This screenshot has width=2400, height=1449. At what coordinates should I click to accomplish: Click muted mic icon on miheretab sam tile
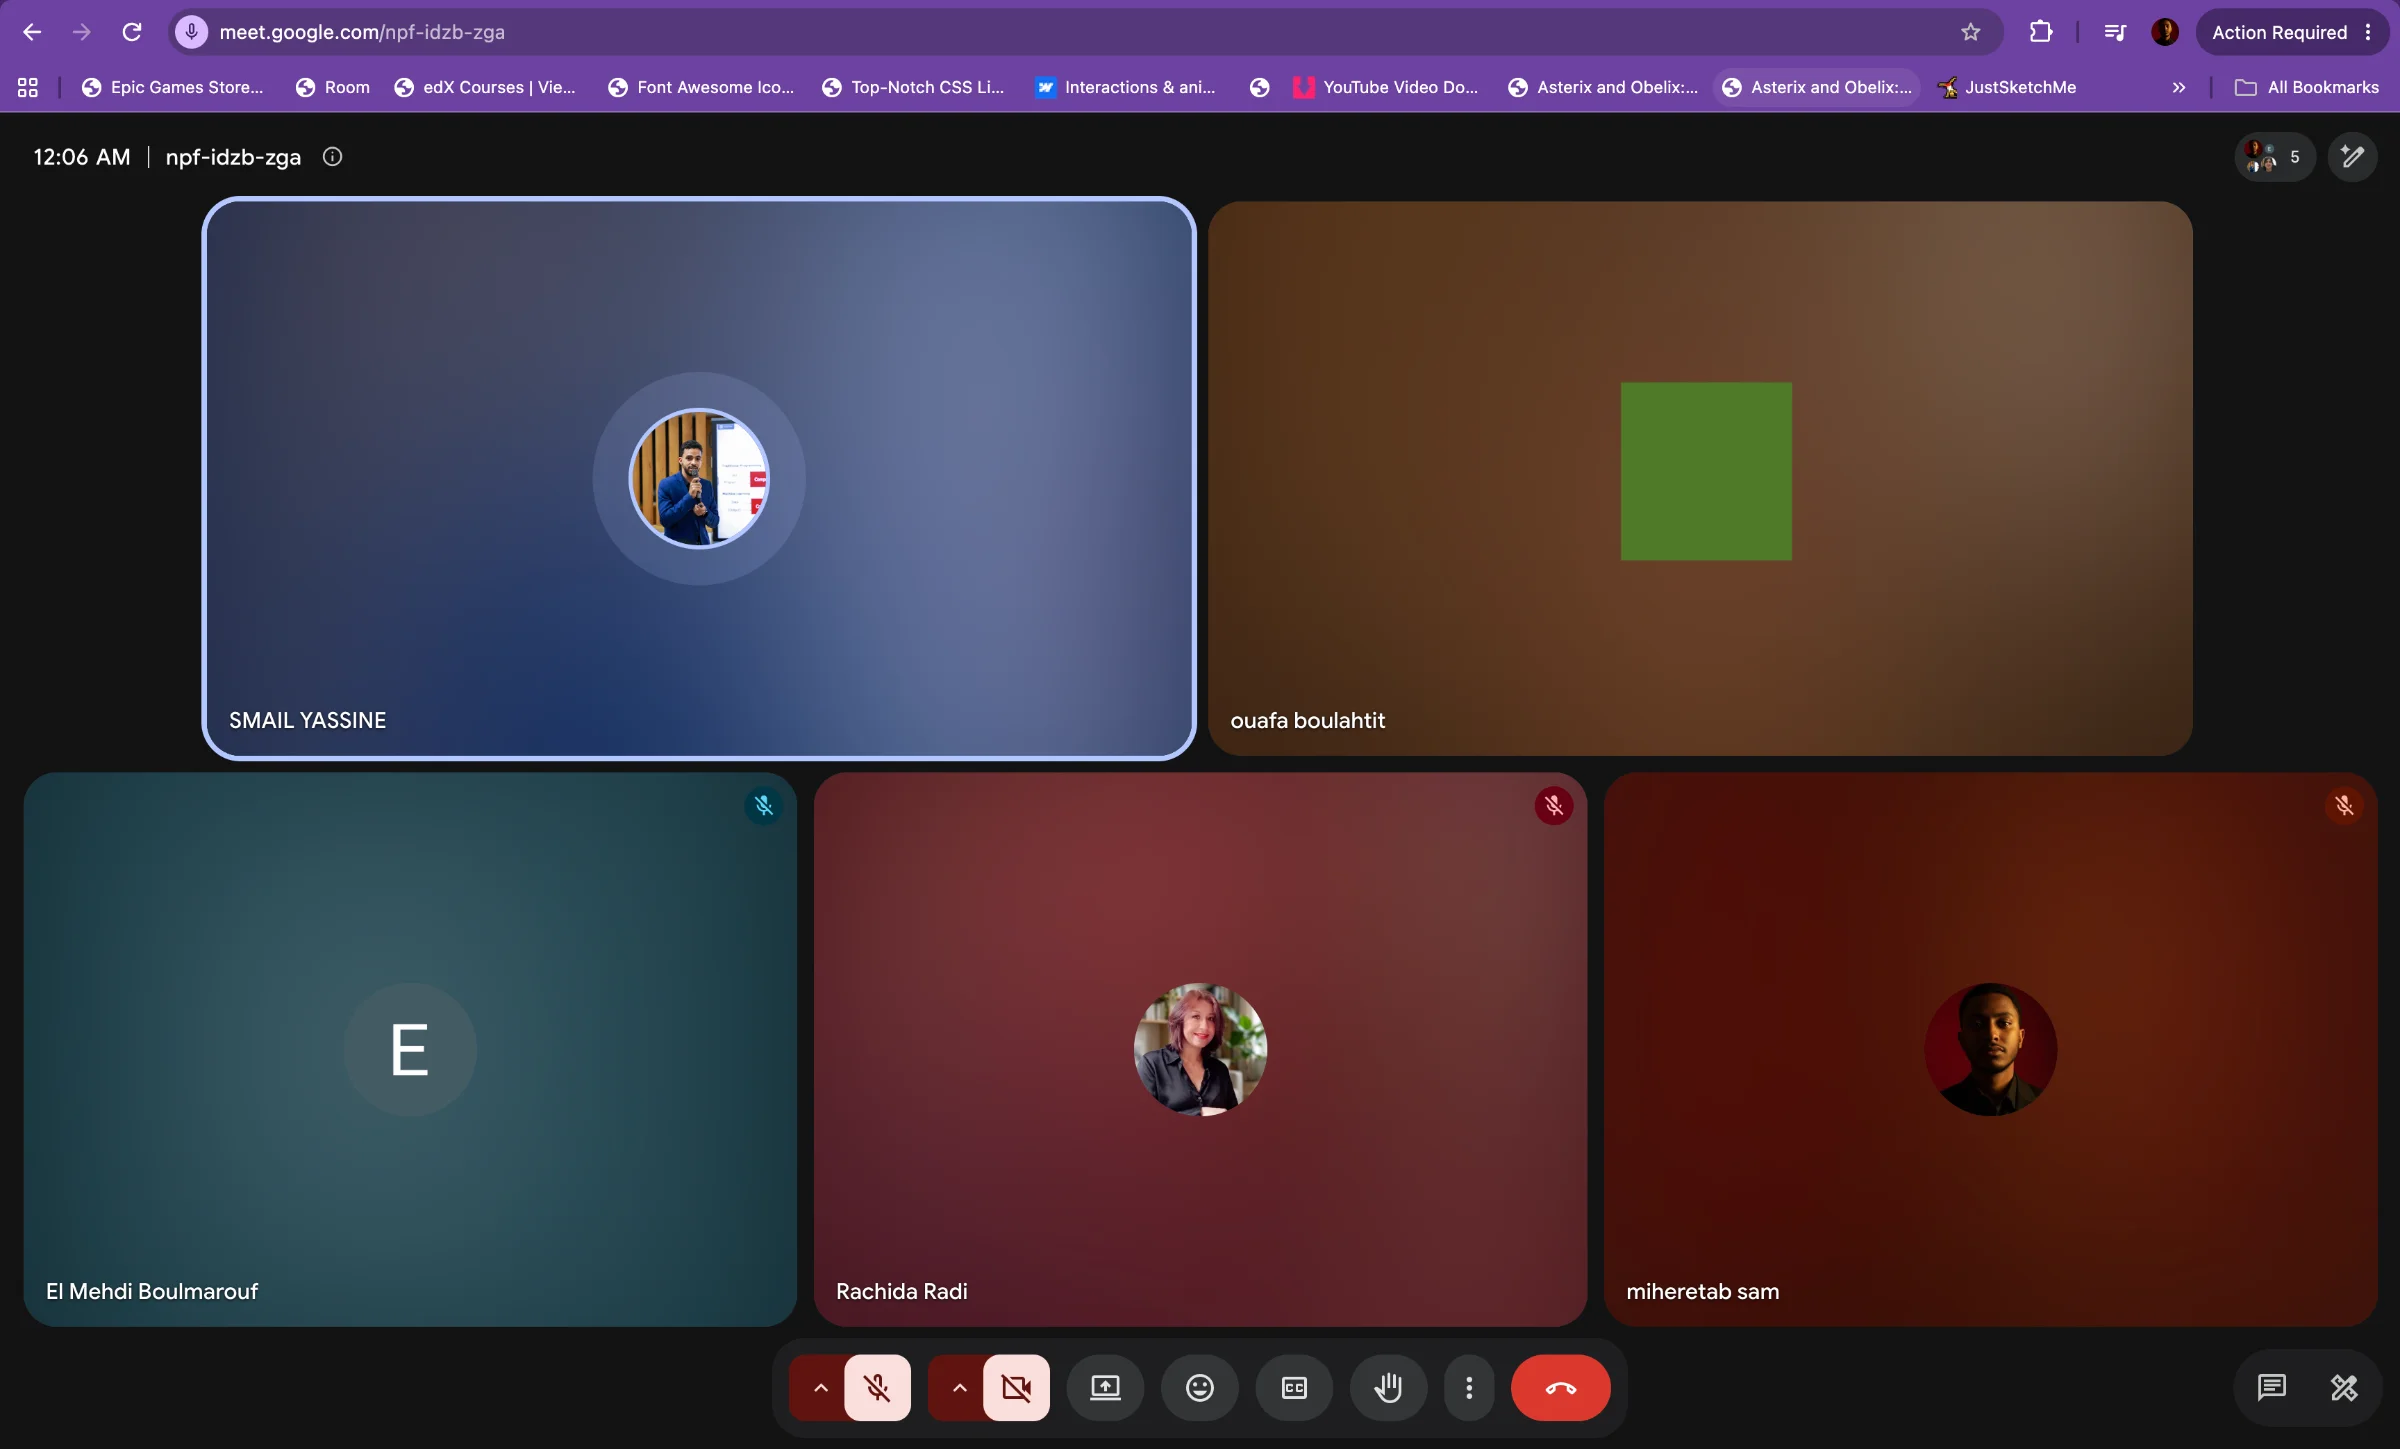2344,806
